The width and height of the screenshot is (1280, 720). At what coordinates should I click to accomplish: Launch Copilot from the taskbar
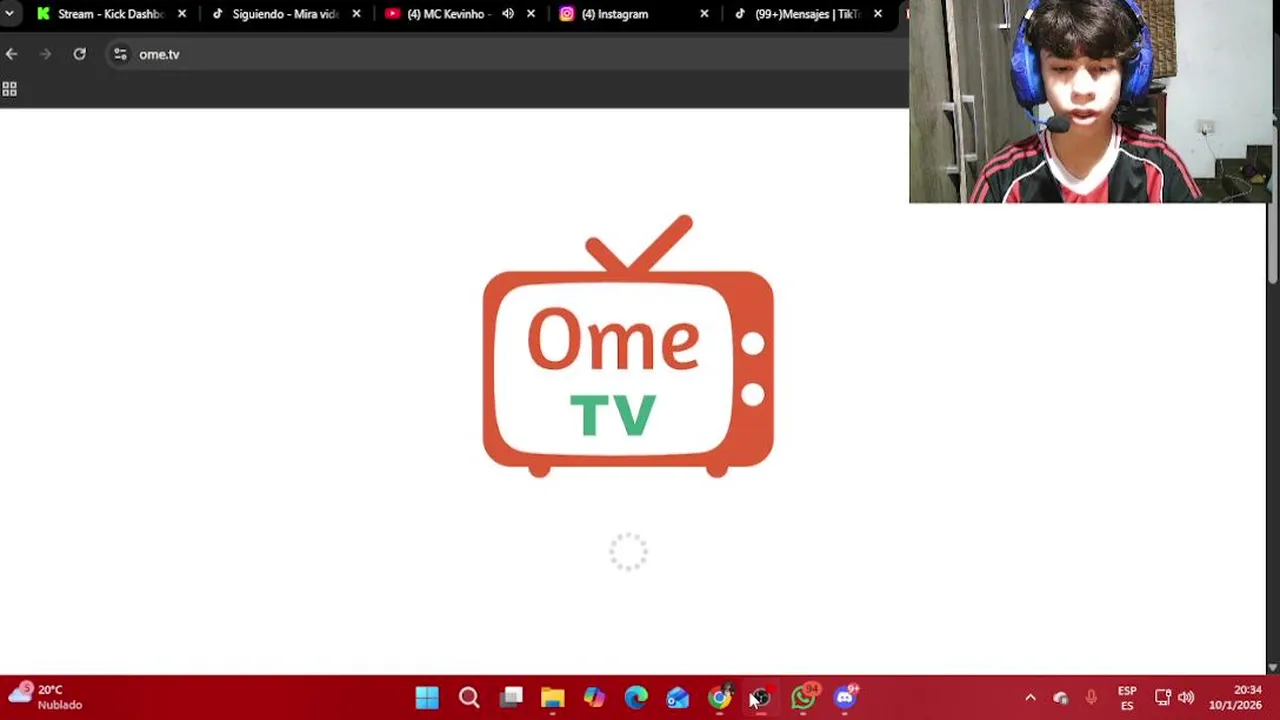coord(594,697)
